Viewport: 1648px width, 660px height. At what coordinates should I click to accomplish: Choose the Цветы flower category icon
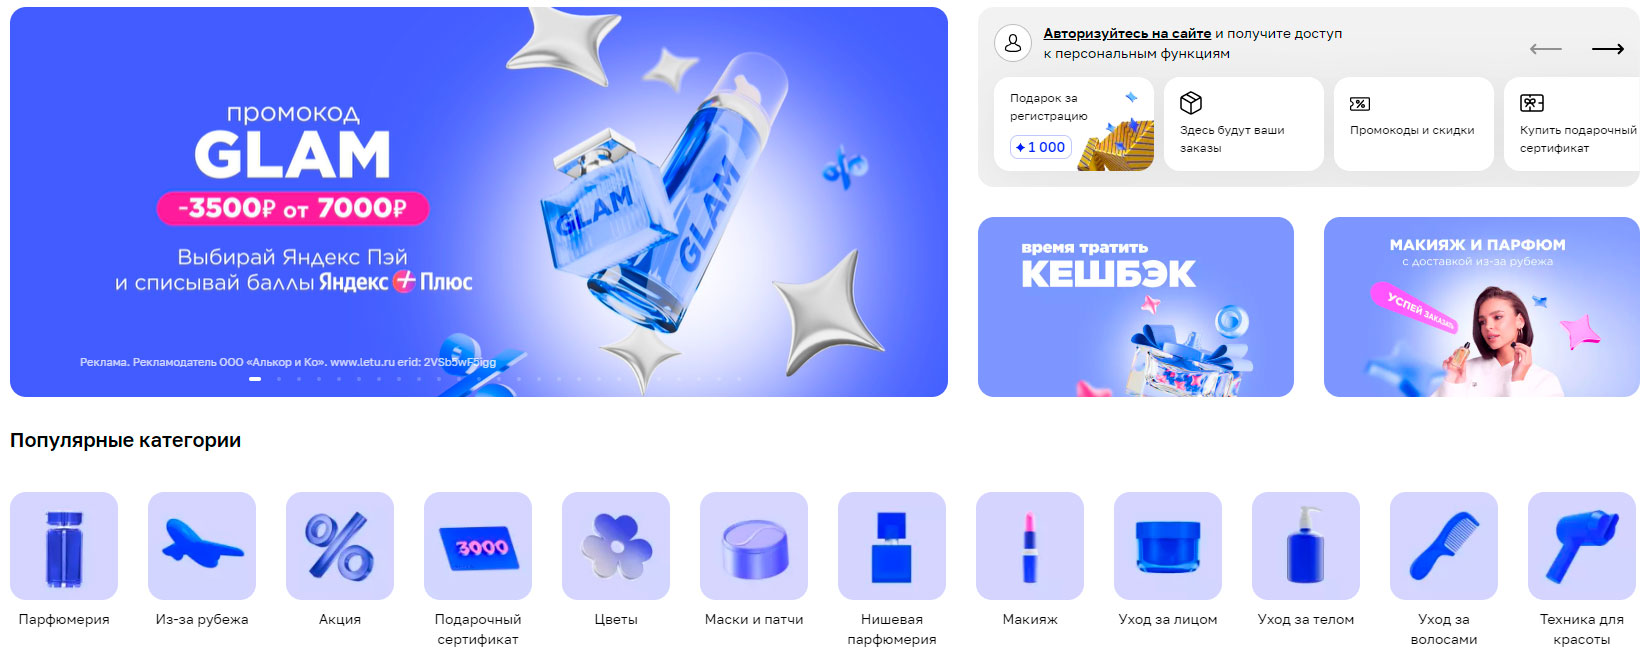[x=616, y=546]
